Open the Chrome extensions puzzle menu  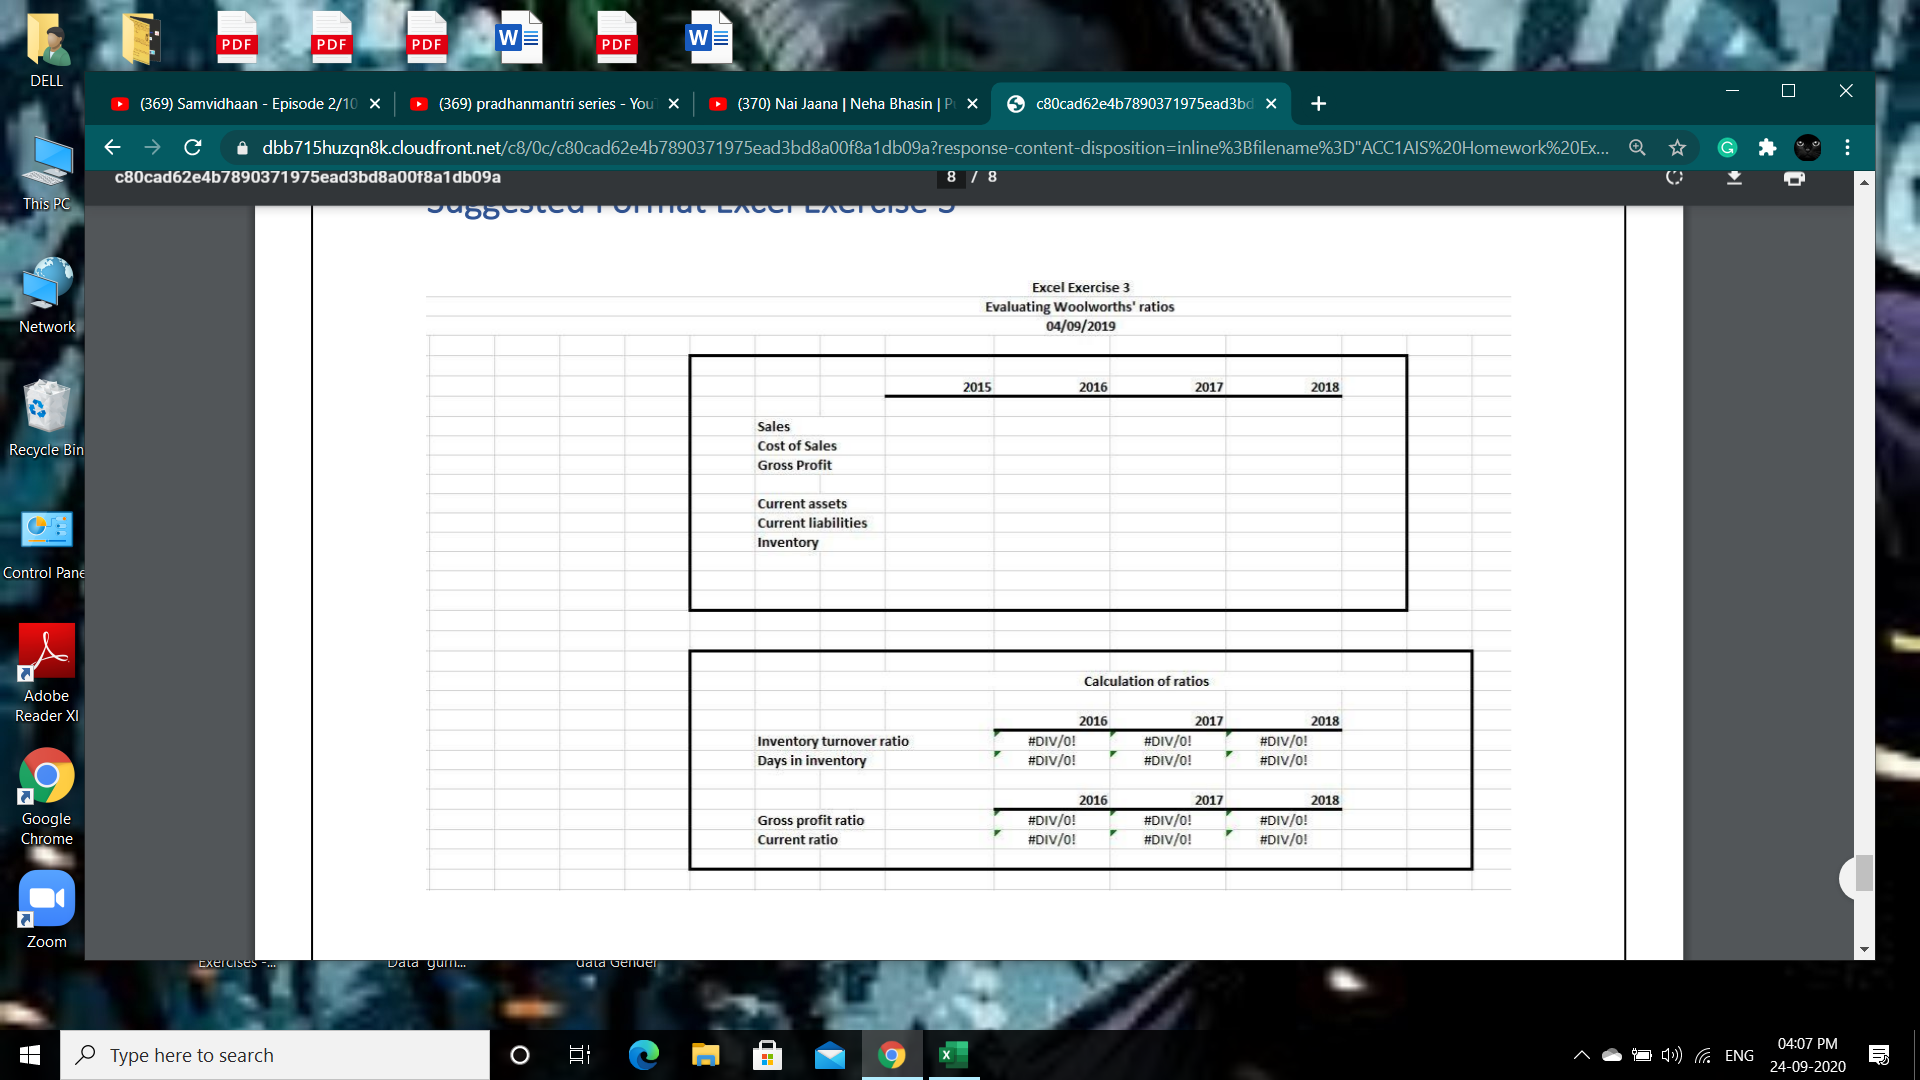pos(1767,147)
